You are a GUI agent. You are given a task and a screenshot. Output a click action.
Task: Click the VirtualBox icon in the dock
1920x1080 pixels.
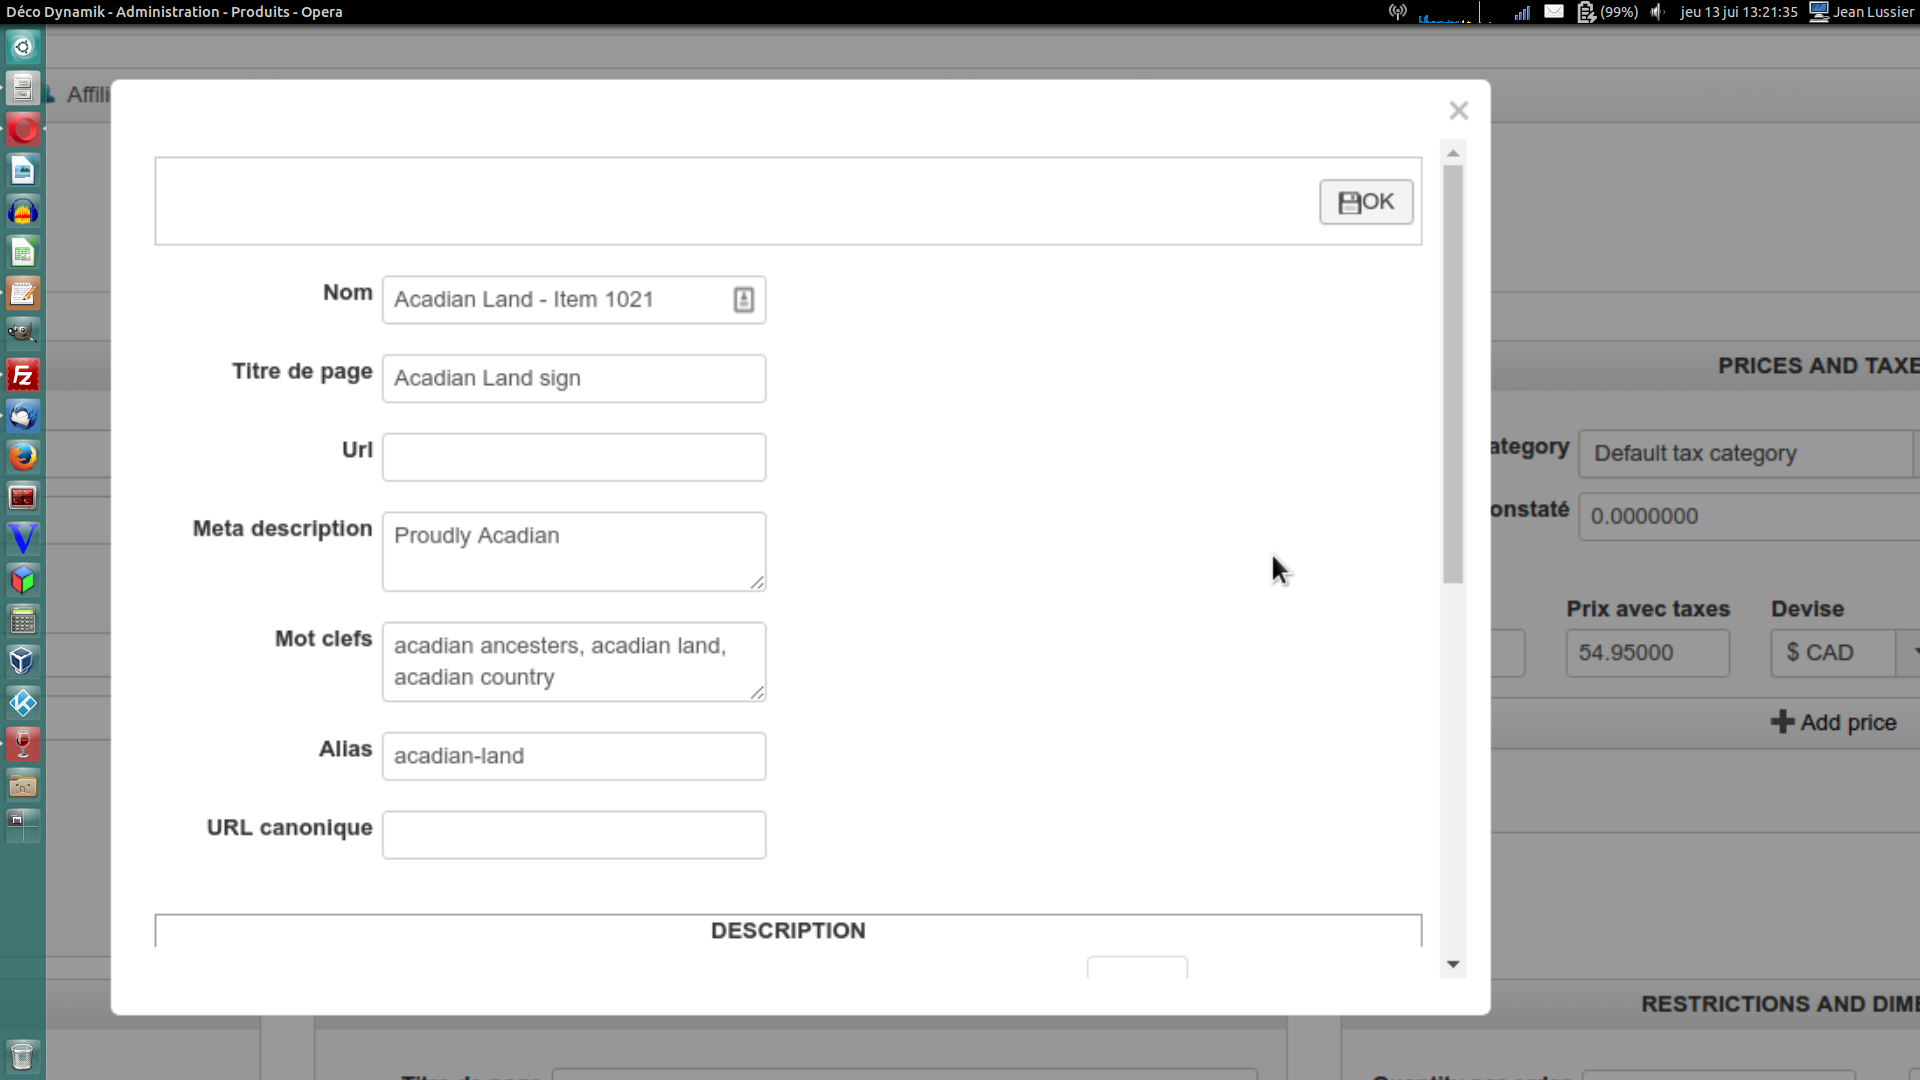[22, 660]
